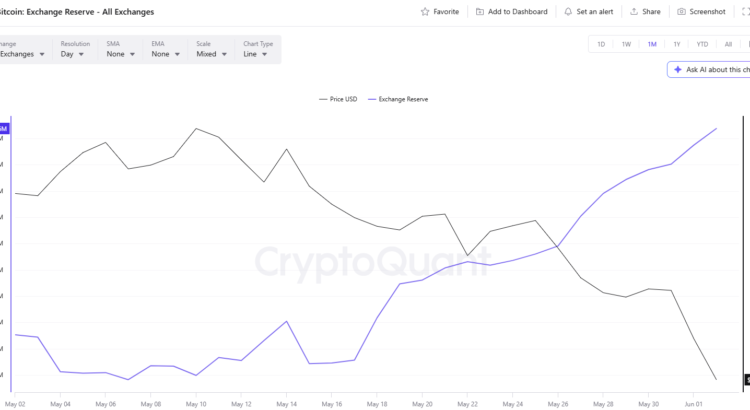Click the May 10 axis label
The image size is (750, 410).
(196, 404)
